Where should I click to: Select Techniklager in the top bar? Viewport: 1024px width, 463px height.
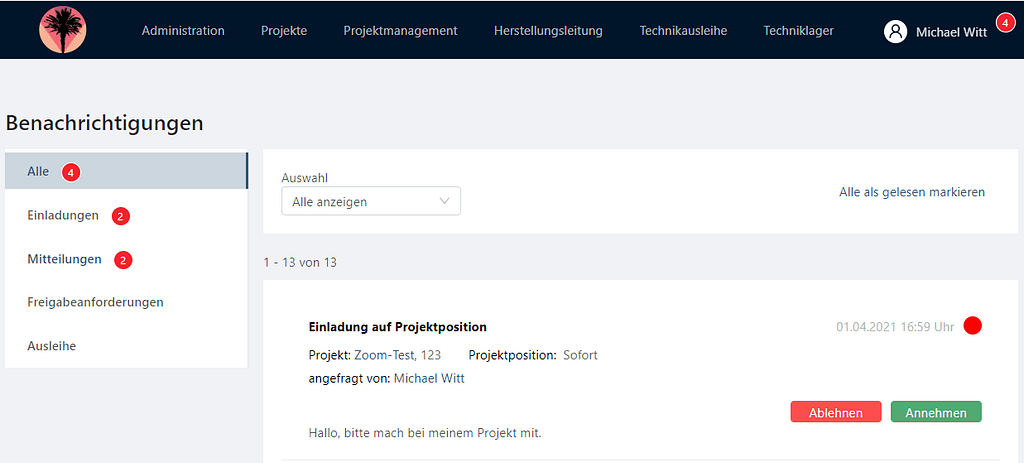pyautogui.click(x=798, y=31)
